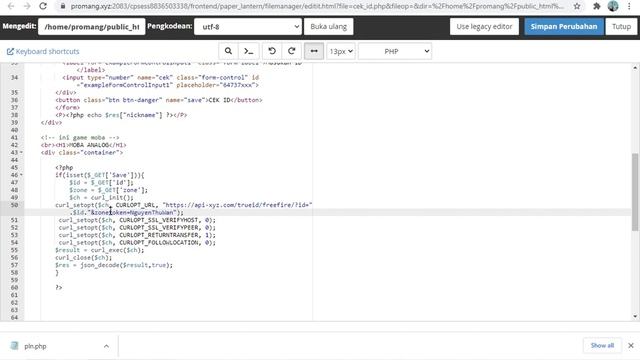Reload the page with the refresh icon

pyautogui.click(x=43, y=6)
